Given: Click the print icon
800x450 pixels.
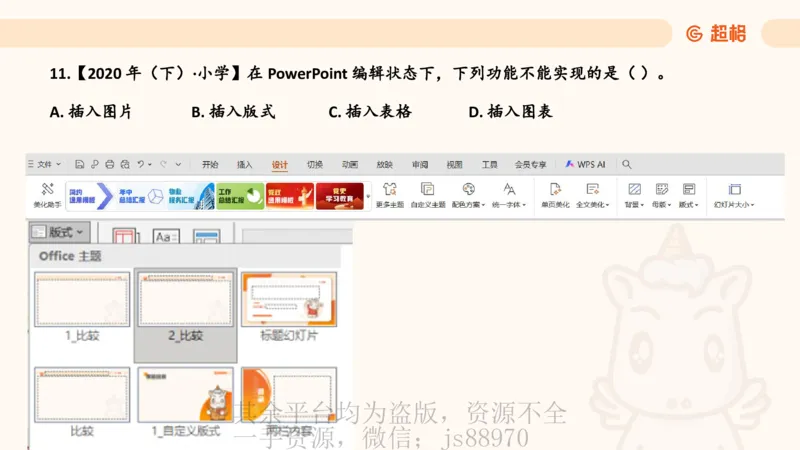Looking at the screenshot, I should point(110,164).
